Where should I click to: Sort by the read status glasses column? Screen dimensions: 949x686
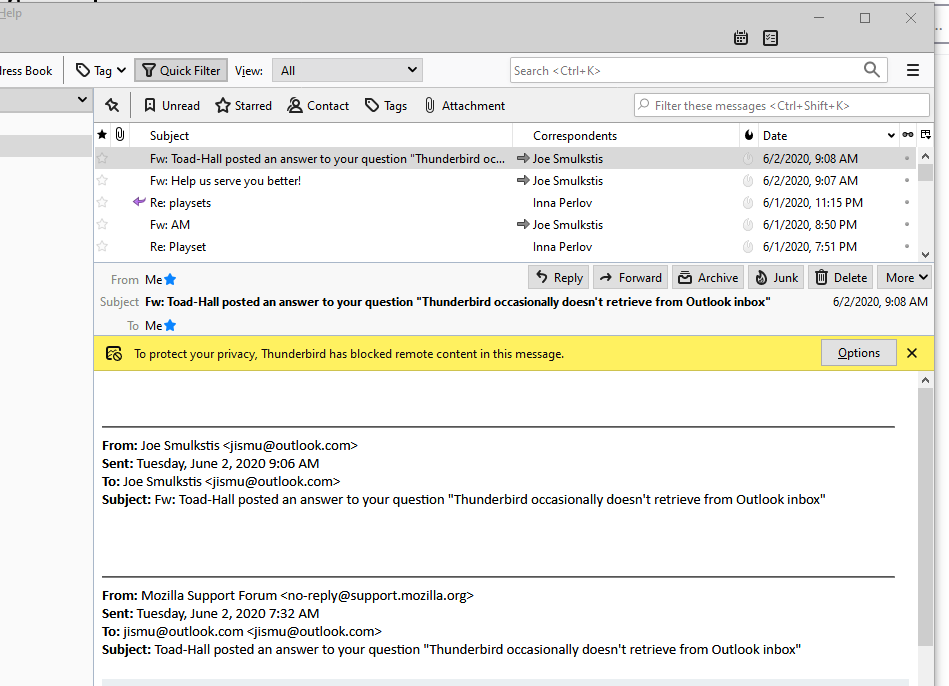tap(907, 135)
